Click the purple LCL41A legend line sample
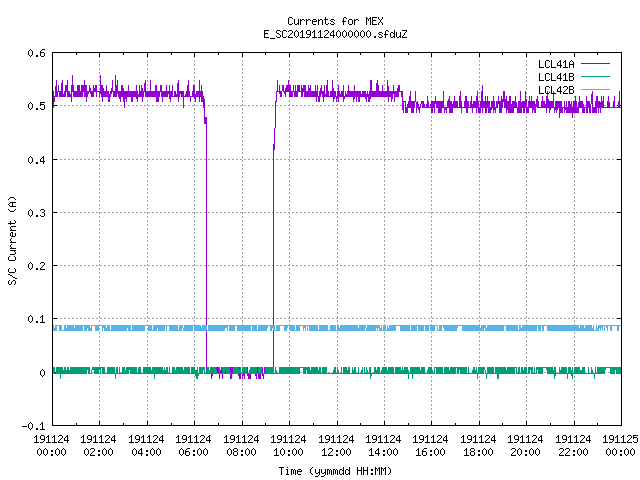Screen dimensions: 640x480 pos(595,64)
